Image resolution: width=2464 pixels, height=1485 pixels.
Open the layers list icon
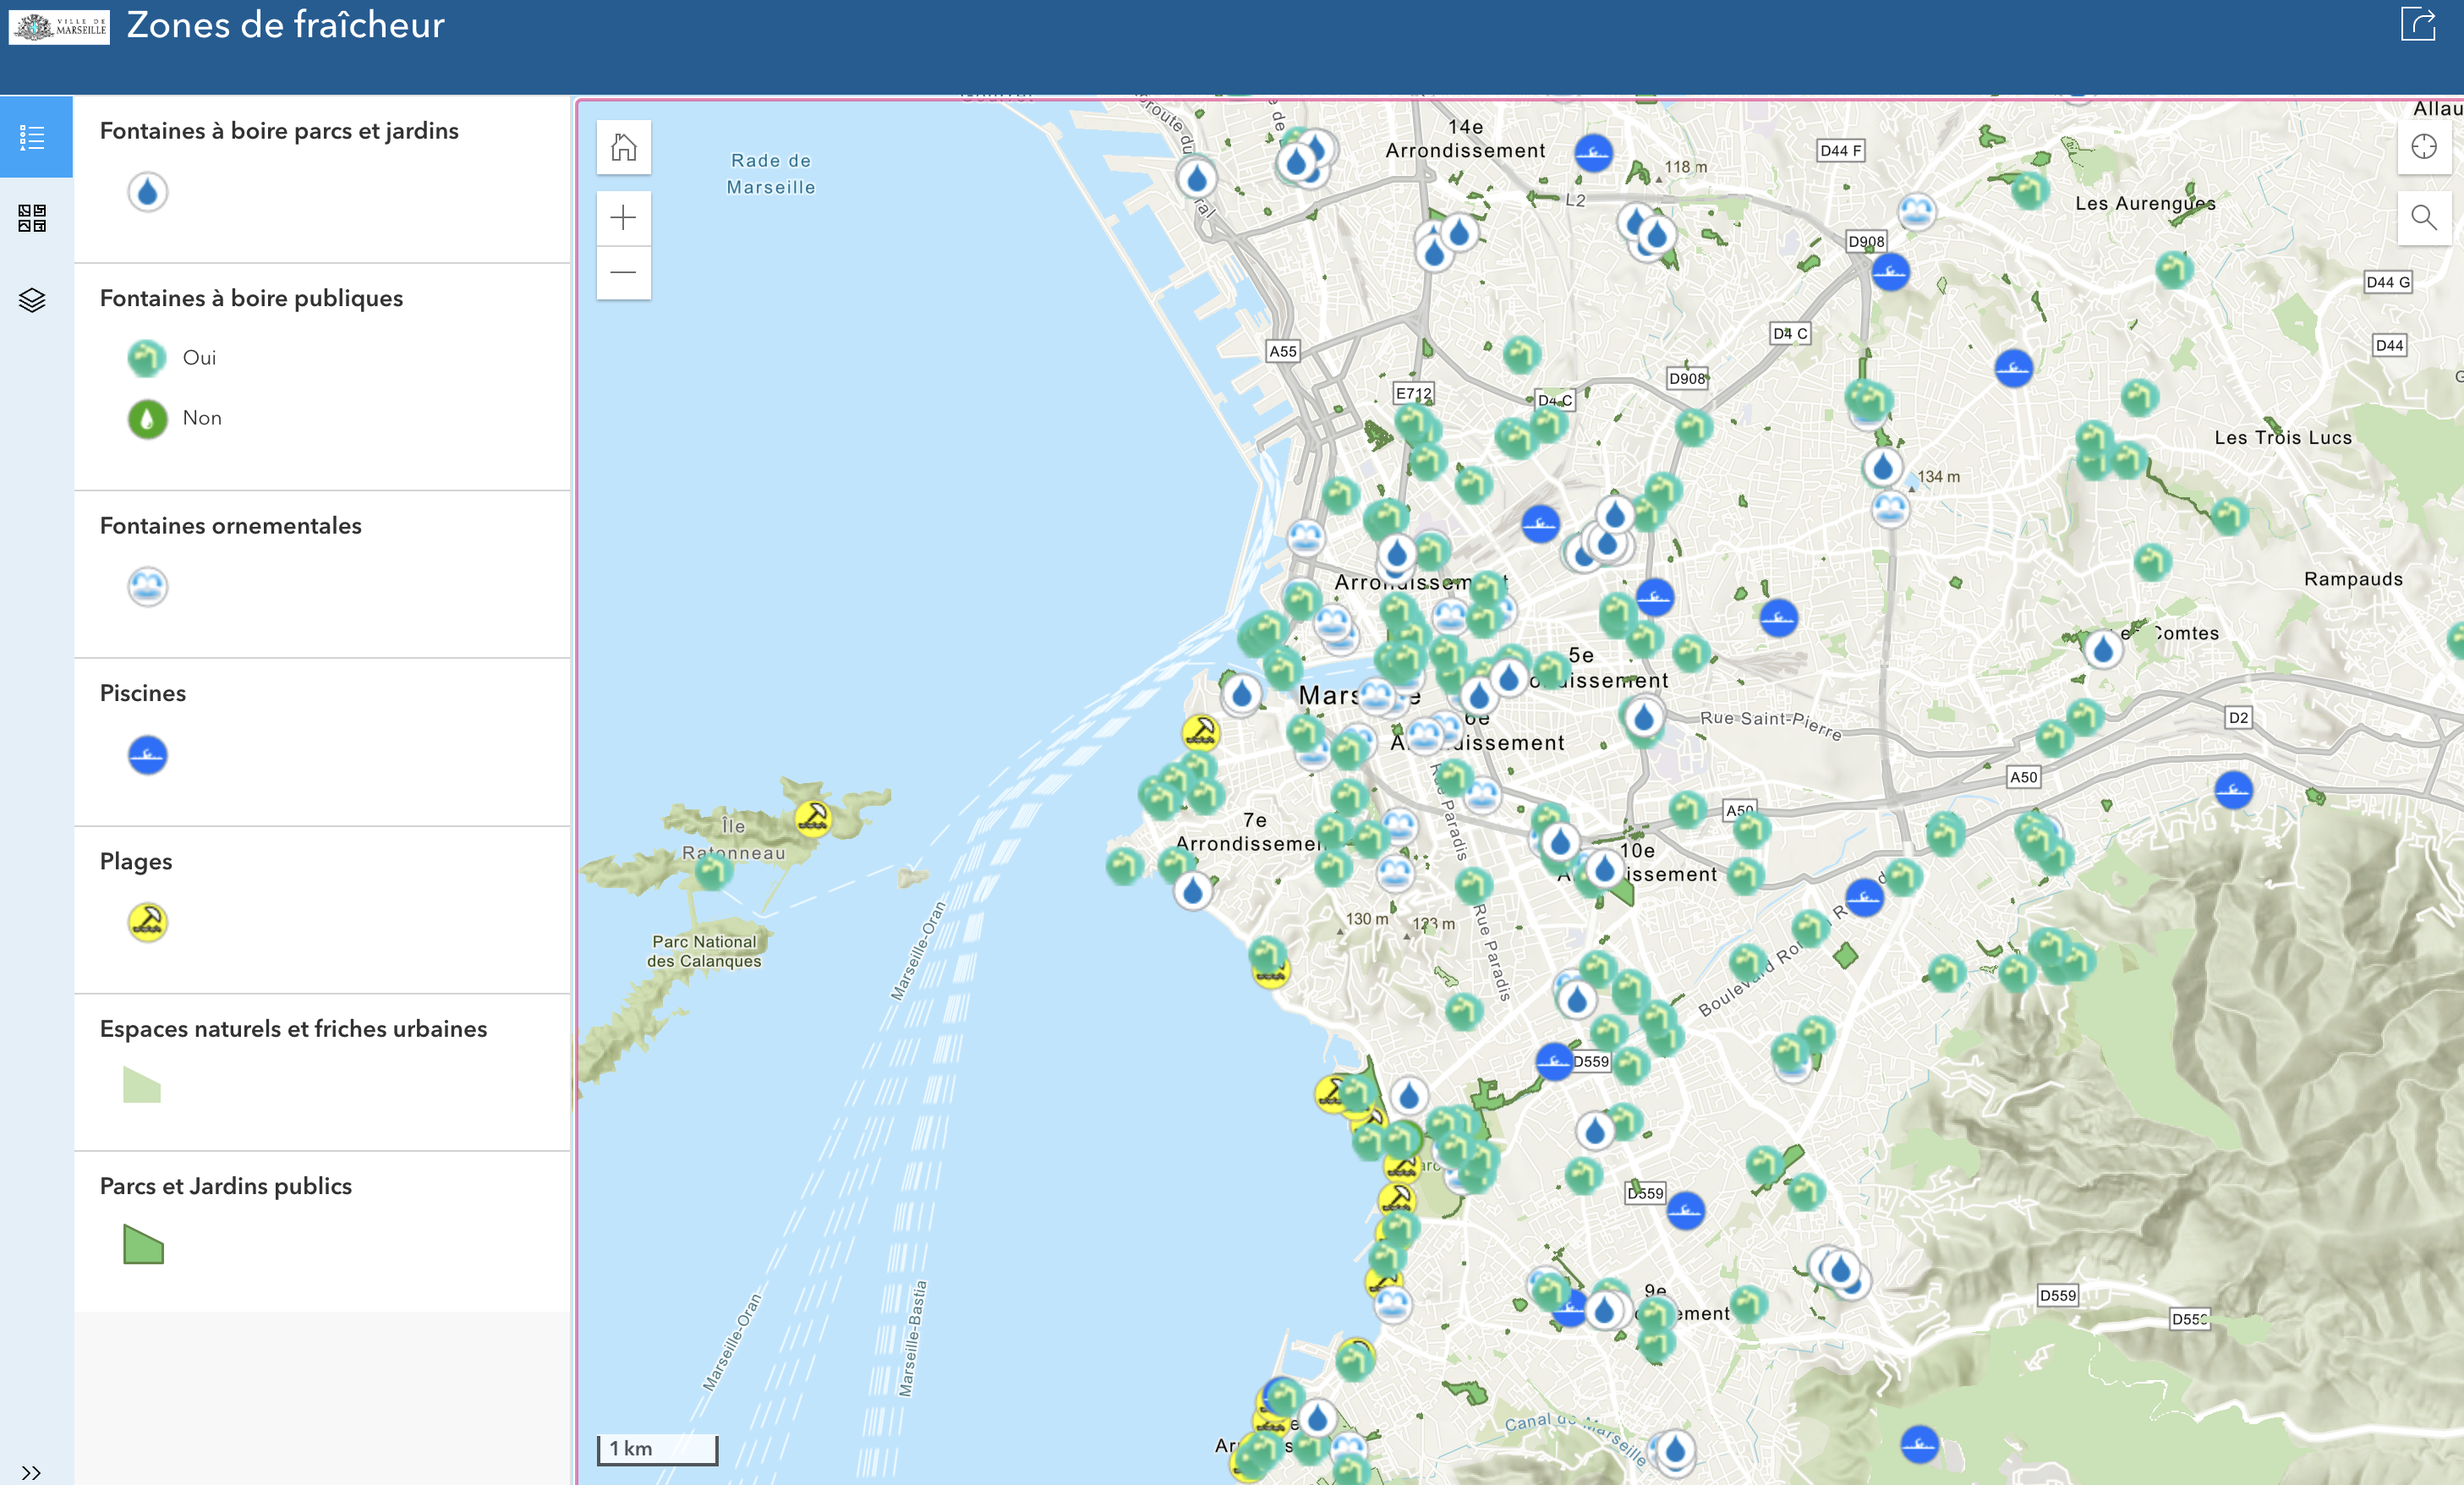point(32,300)
